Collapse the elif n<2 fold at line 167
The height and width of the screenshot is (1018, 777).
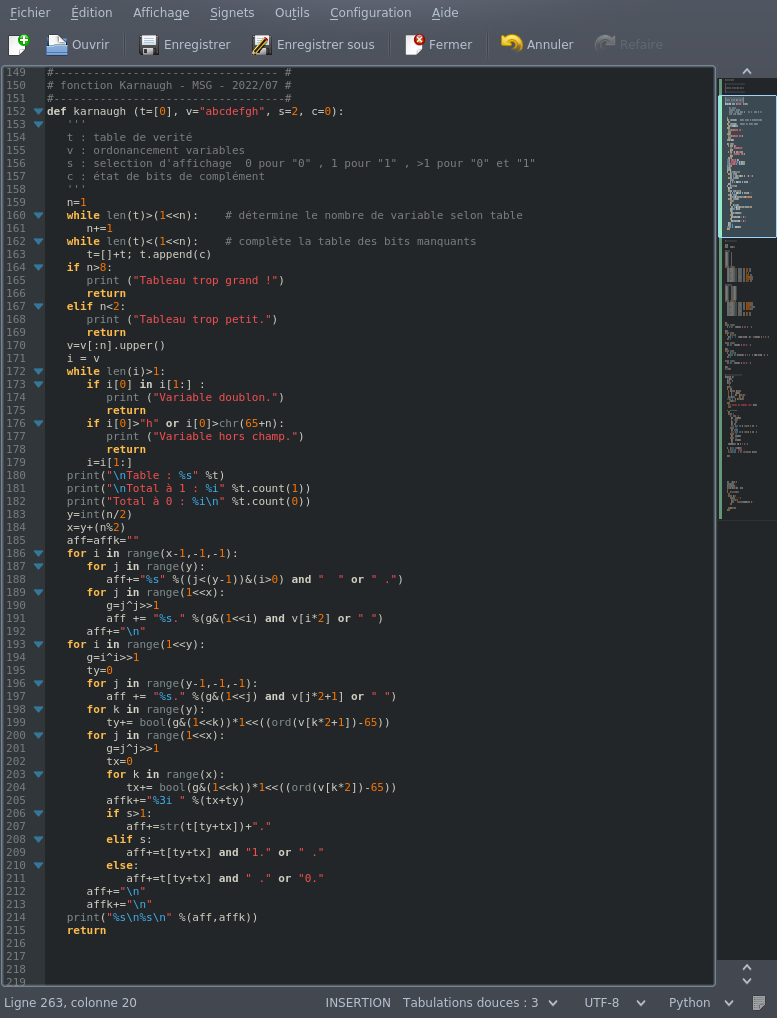click(38, 306)
